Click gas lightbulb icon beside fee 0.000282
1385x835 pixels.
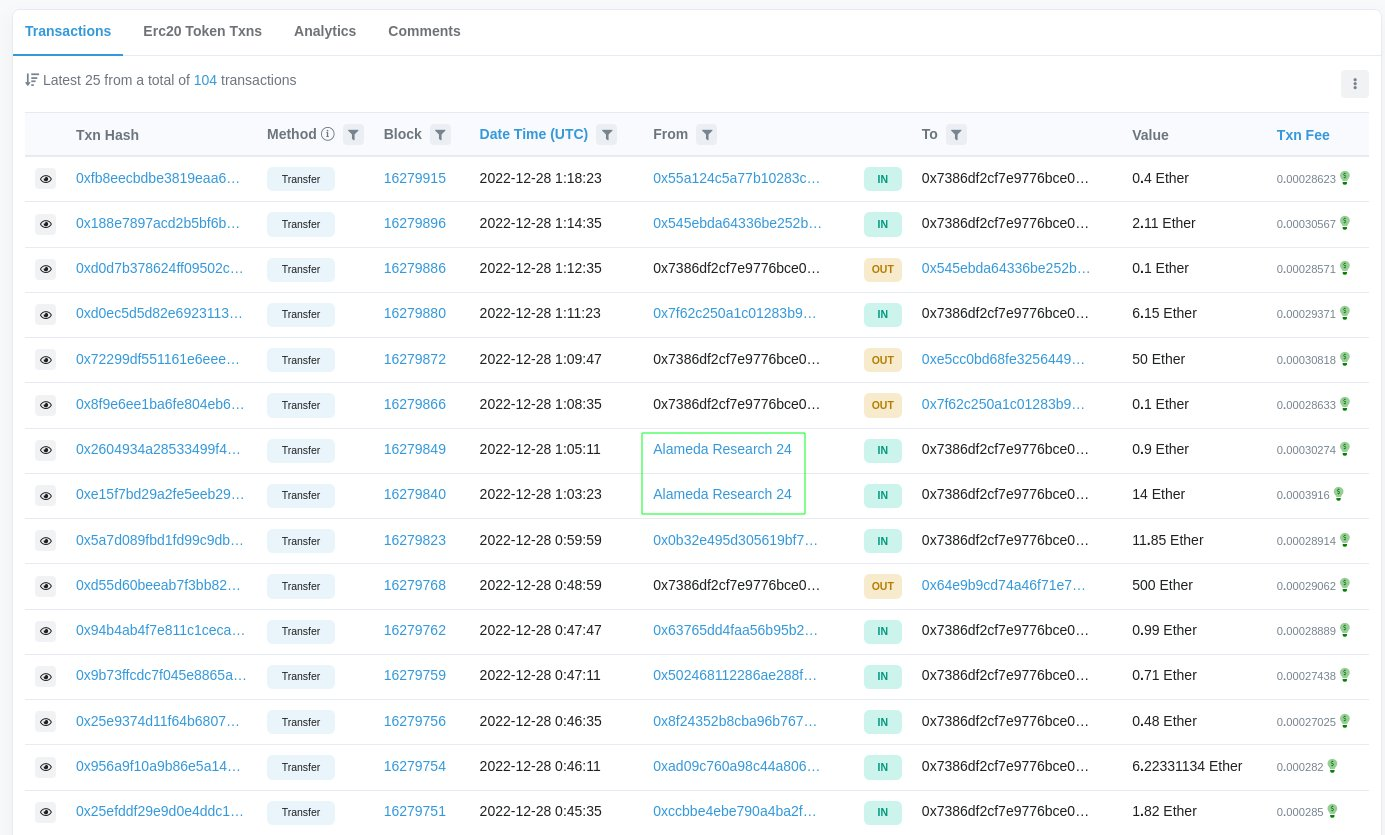pyautogui.click(x=1332, y=766)
